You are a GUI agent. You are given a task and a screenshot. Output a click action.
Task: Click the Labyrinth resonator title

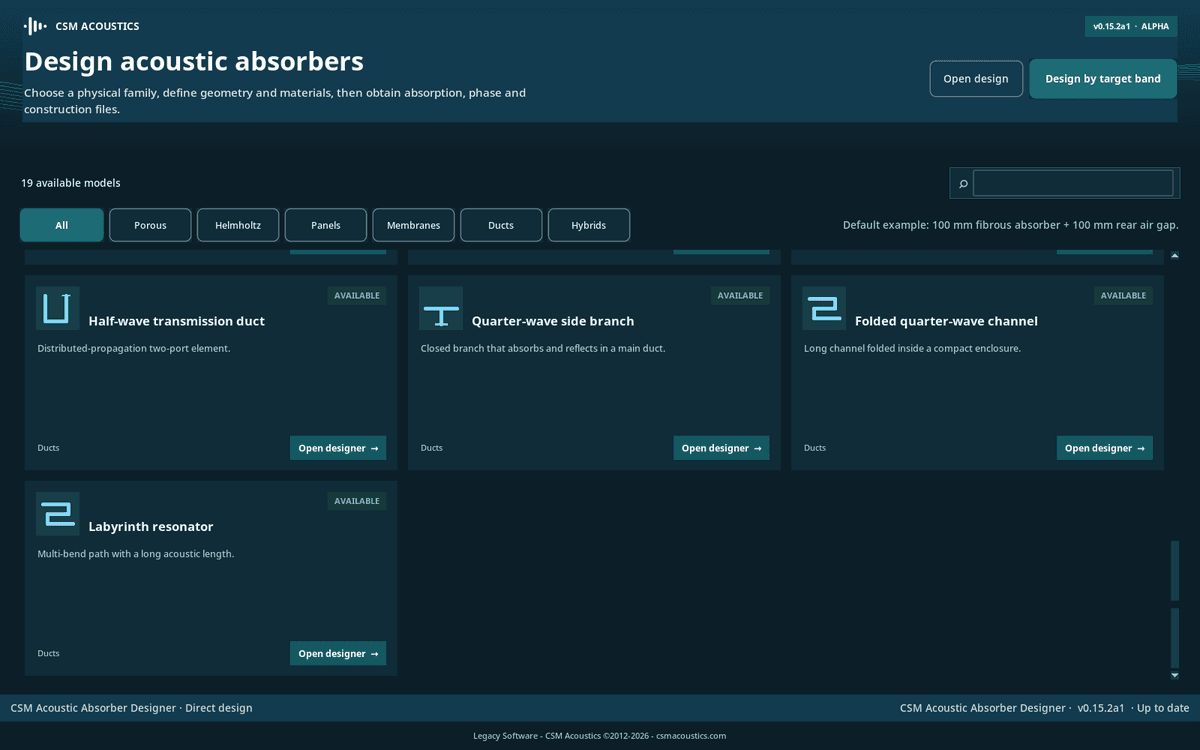point(151,526)
